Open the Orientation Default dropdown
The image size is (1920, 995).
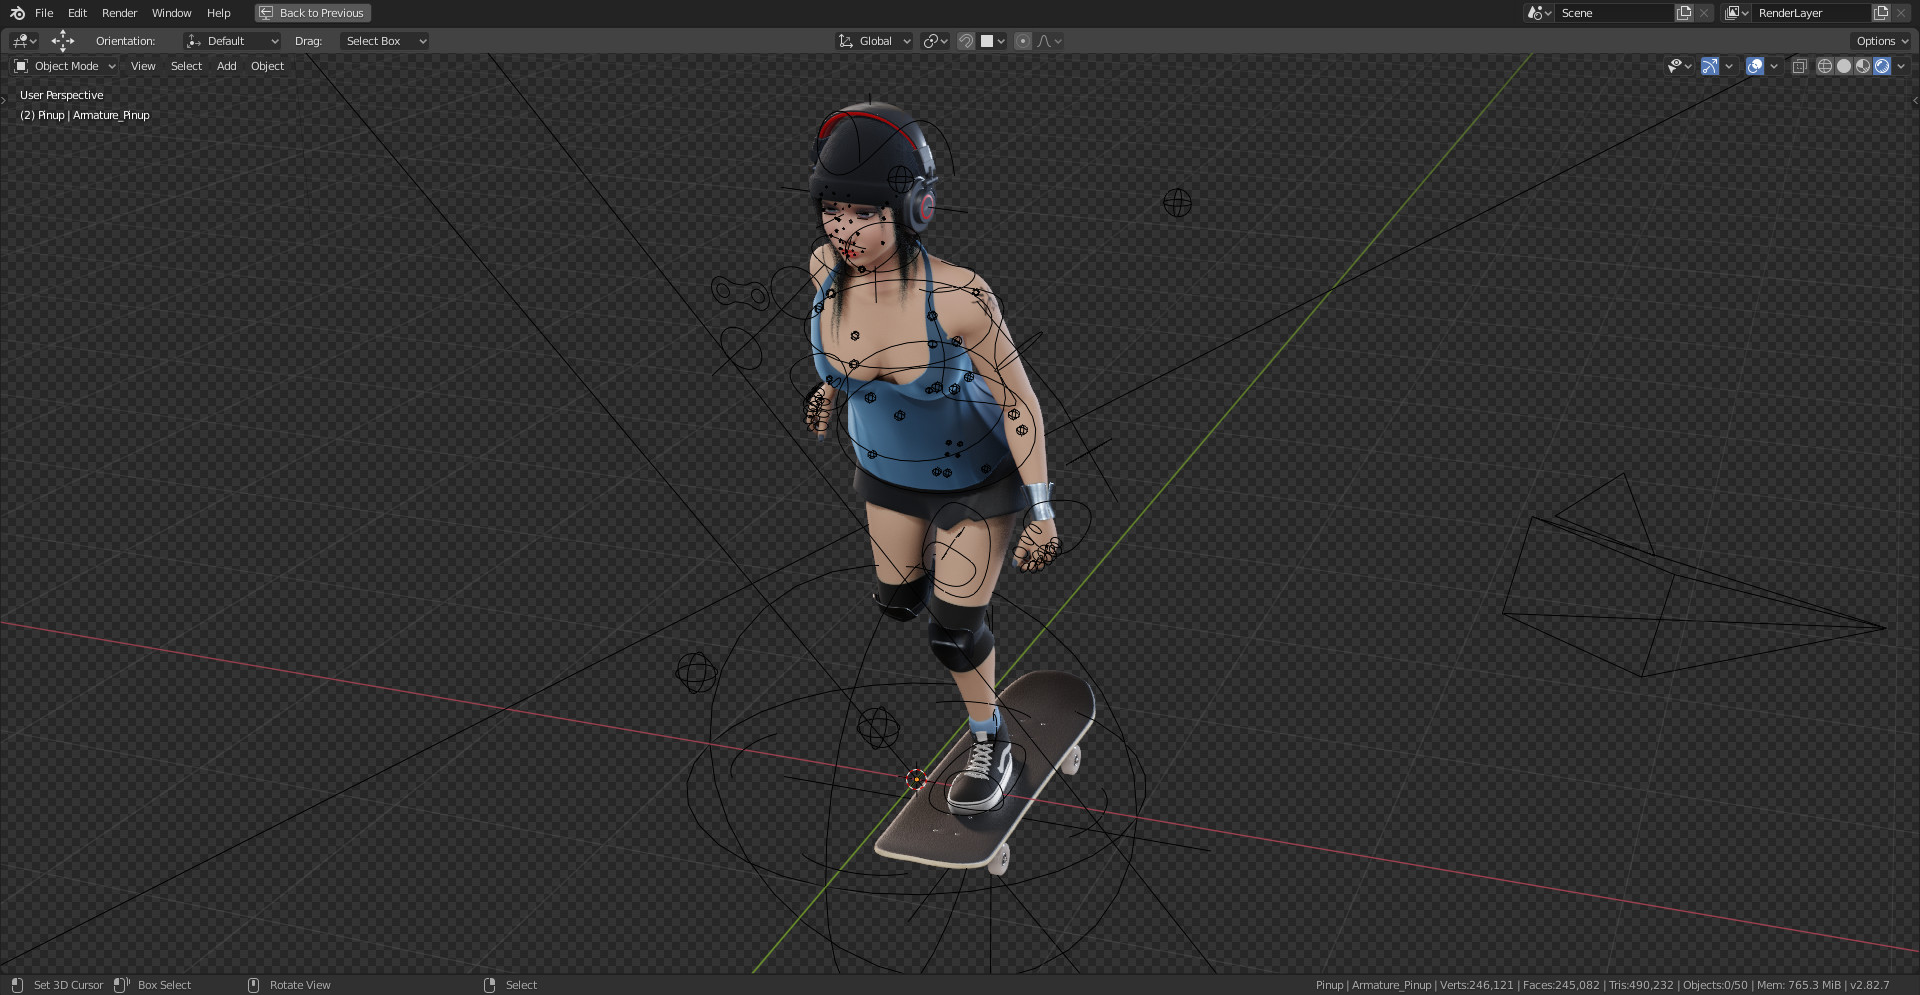click(x=233, y=41)
